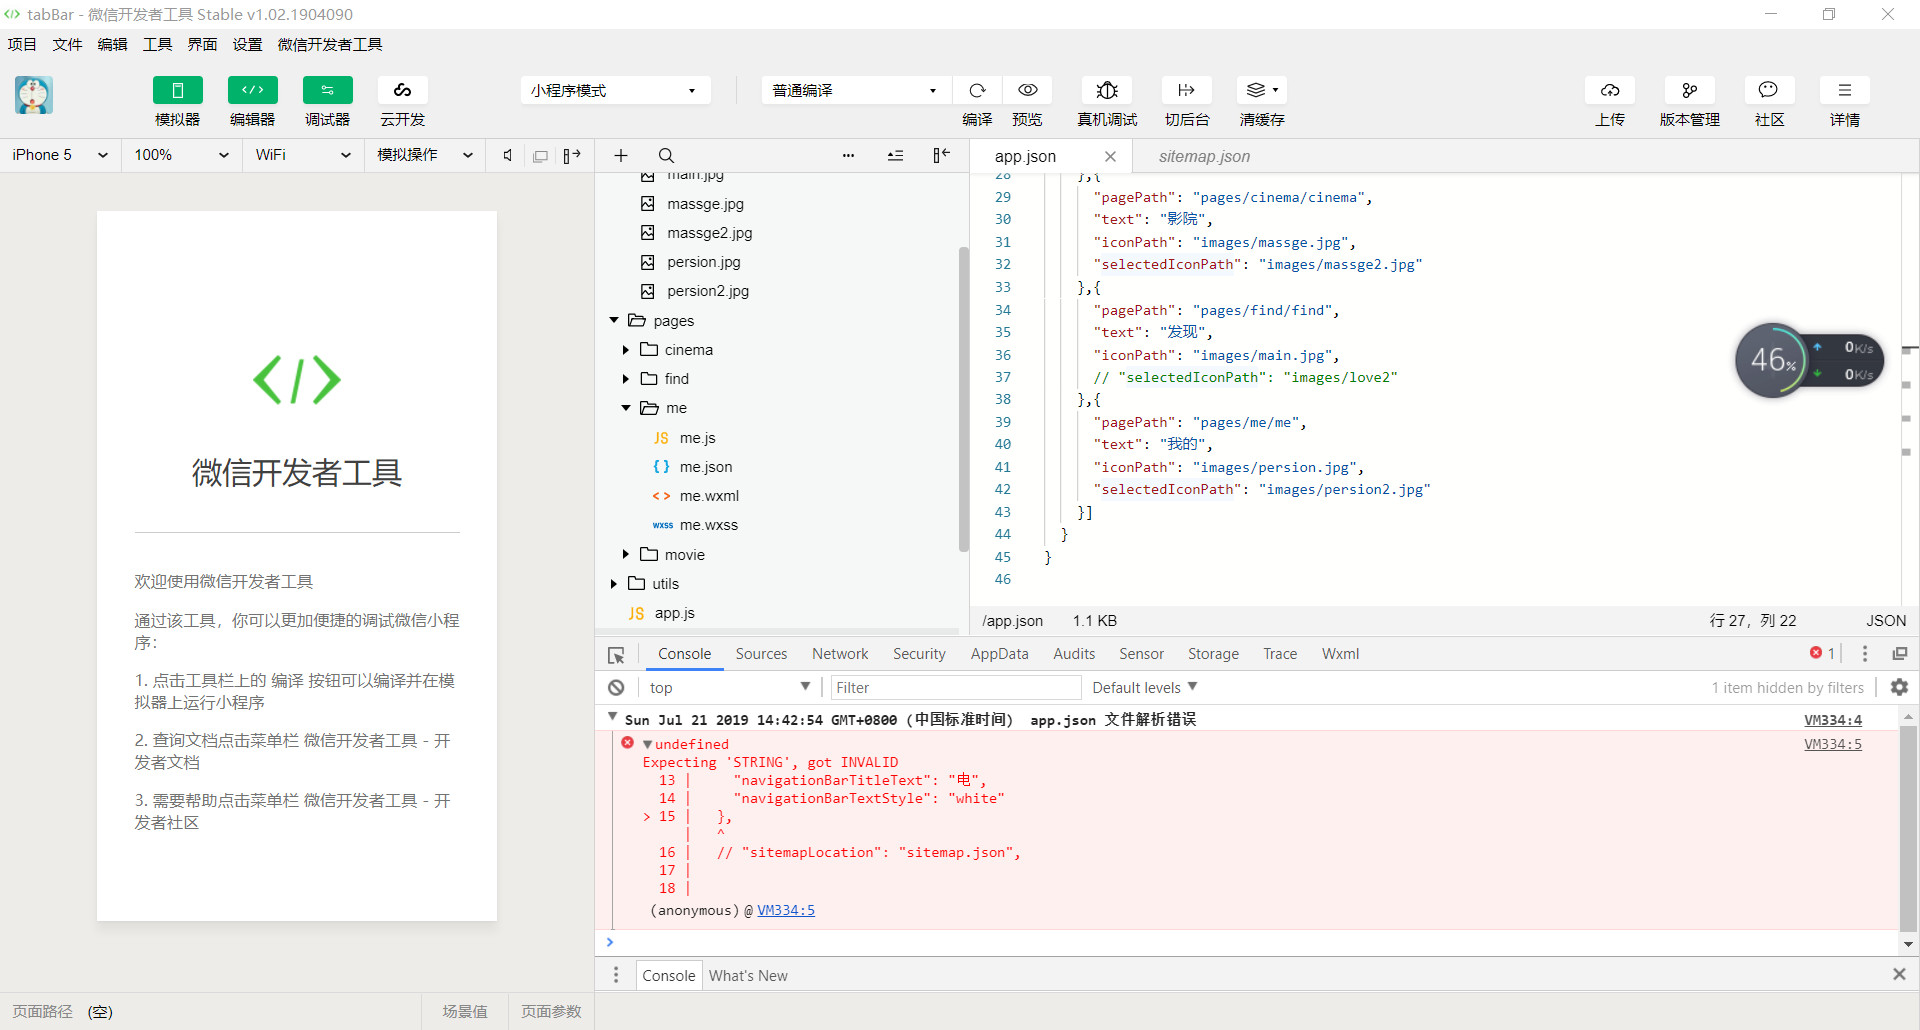The image size is (1920, 1030).
Task: Click the undock devtools icon
Action: (1900, 654)
